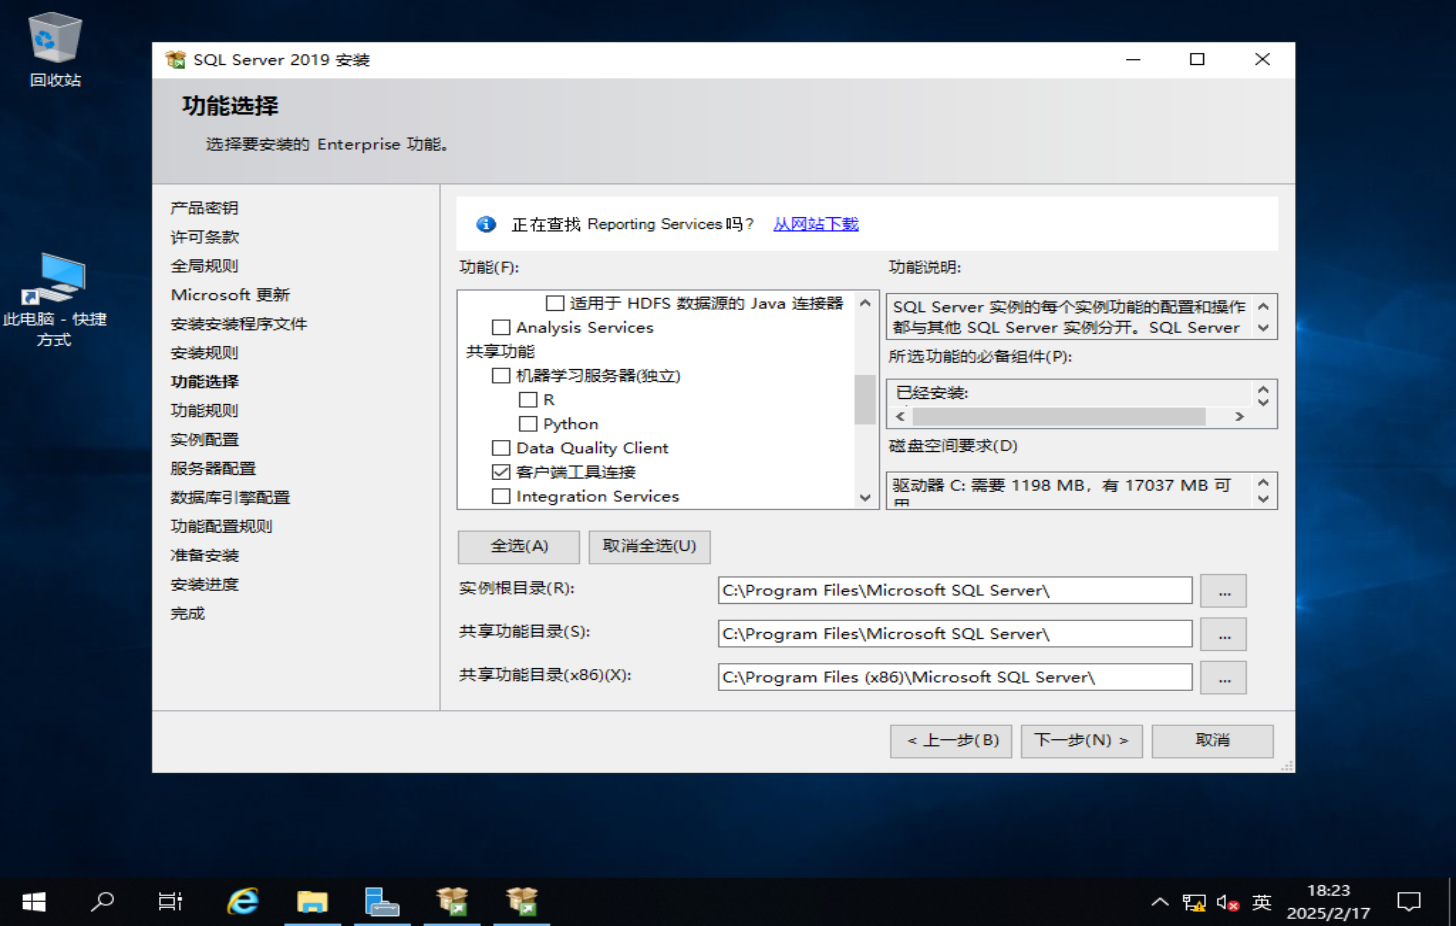
Task: Click 产品密钥 step in sidebar
Action: click(204, 208)
